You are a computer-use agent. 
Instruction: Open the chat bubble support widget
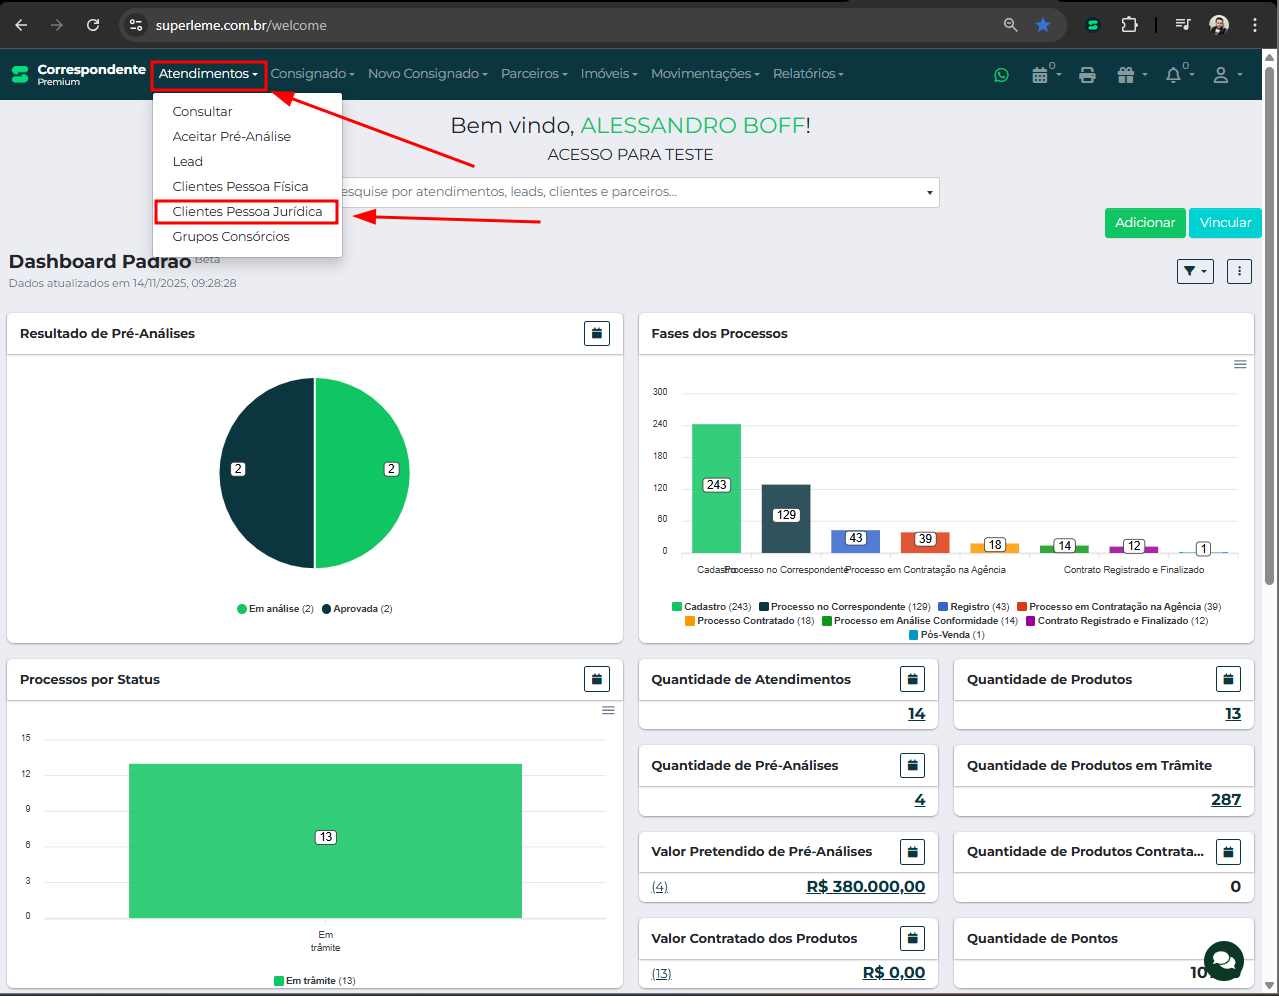[1223, 961]
